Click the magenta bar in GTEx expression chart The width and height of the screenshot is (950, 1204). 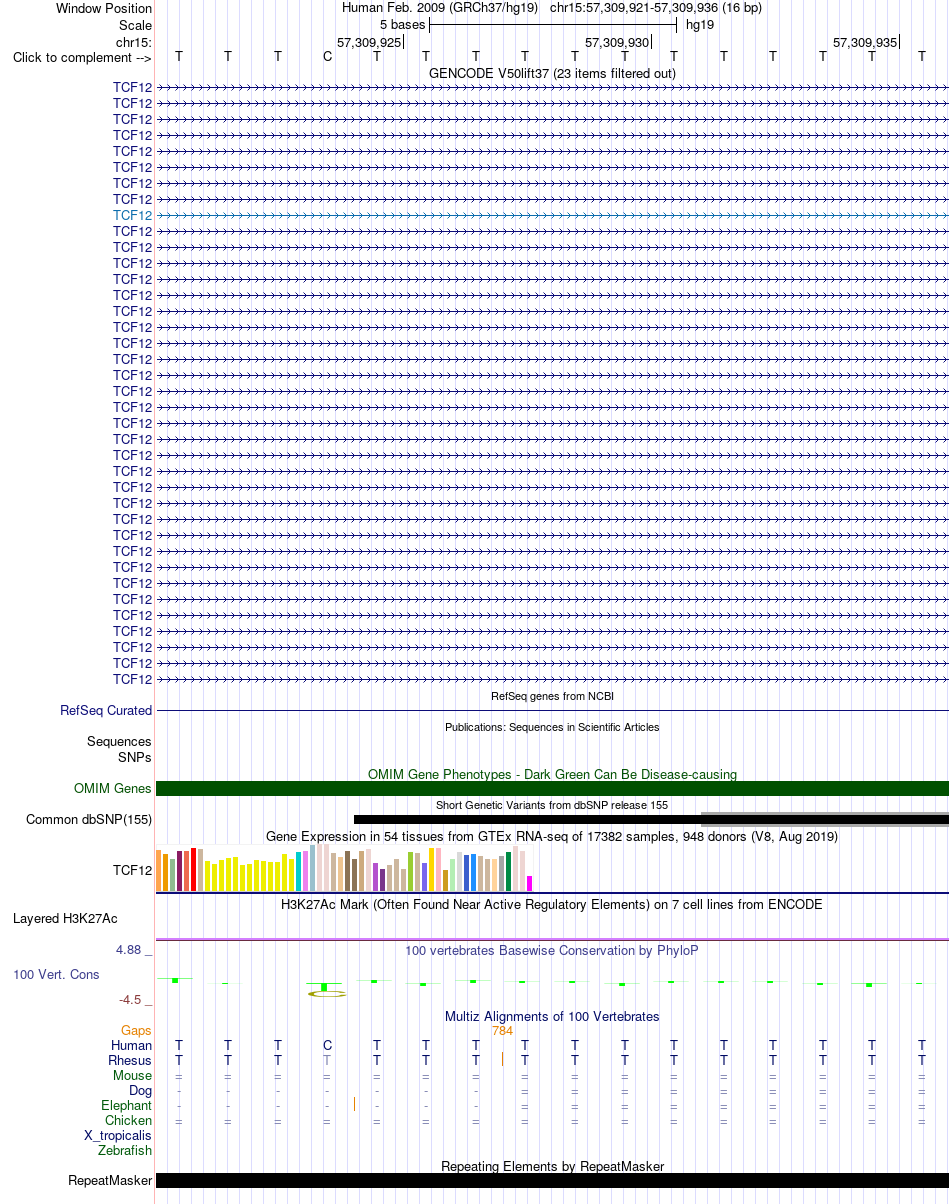(529, 883)
